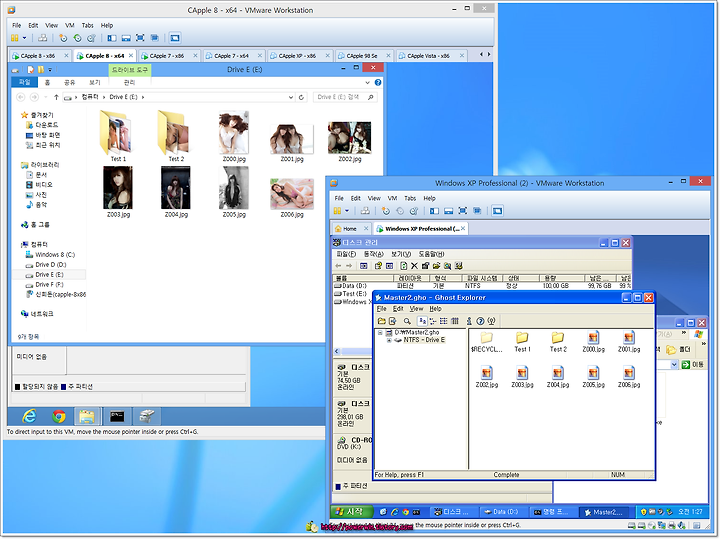Enter full screen in Windows XP VMware toolbar
Viewport: 720px width, 539px height.
click(463, 211)
